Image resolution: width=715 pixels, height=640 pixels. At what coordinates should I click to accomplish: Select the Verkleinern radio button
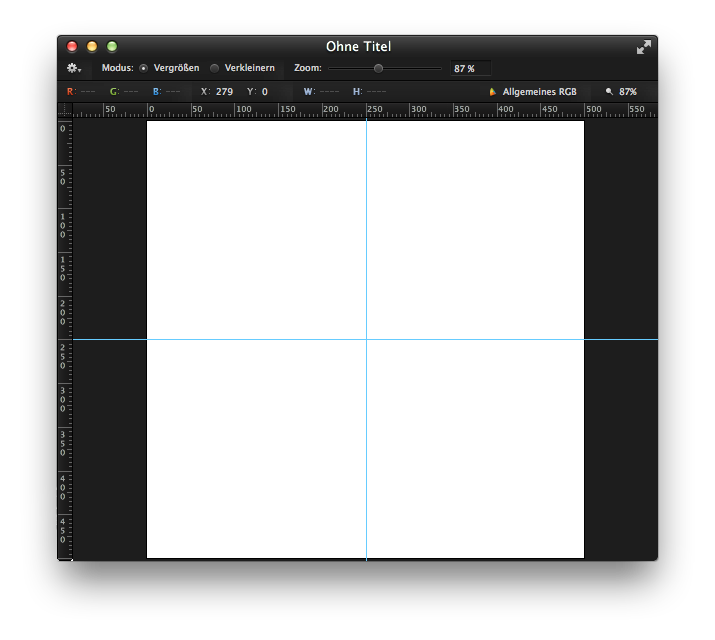(214, 68)
